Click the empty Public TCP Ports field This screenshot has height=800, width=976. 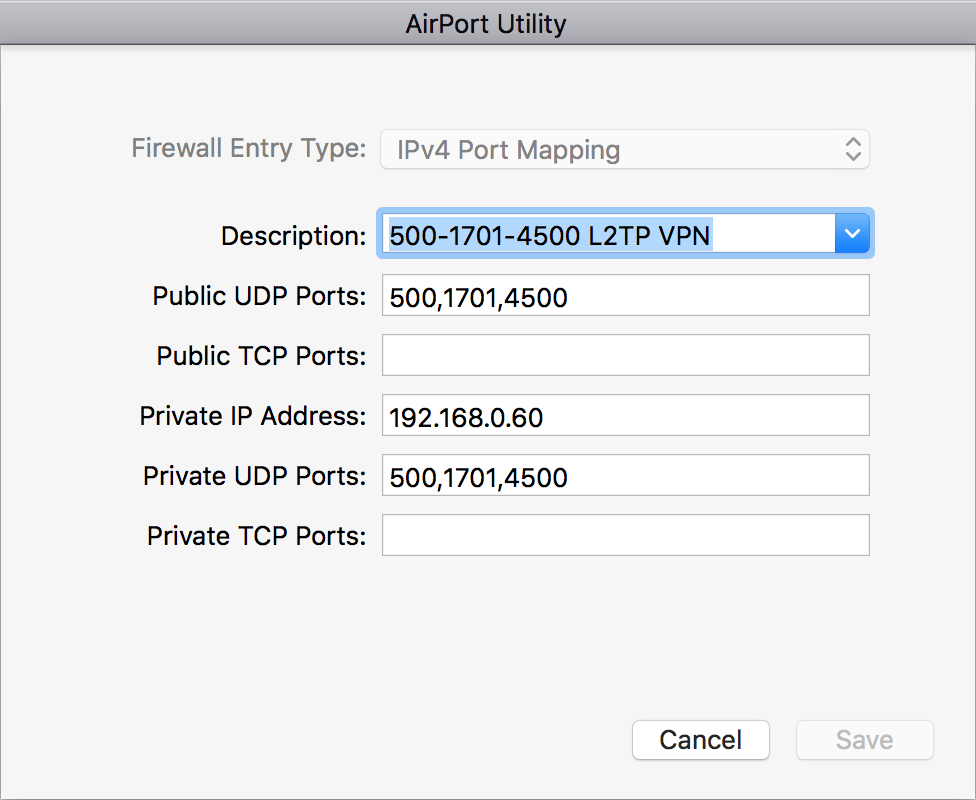click(x=626, y=355)
